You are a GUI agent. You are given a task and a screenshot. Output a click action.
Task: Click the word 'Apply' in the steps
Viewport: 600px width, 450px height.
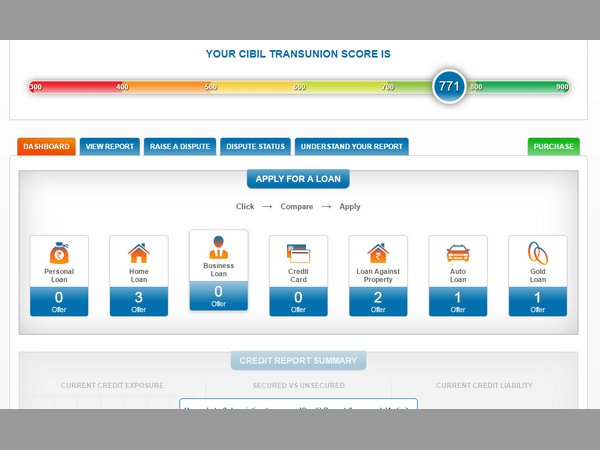click(x=350, y=207)
